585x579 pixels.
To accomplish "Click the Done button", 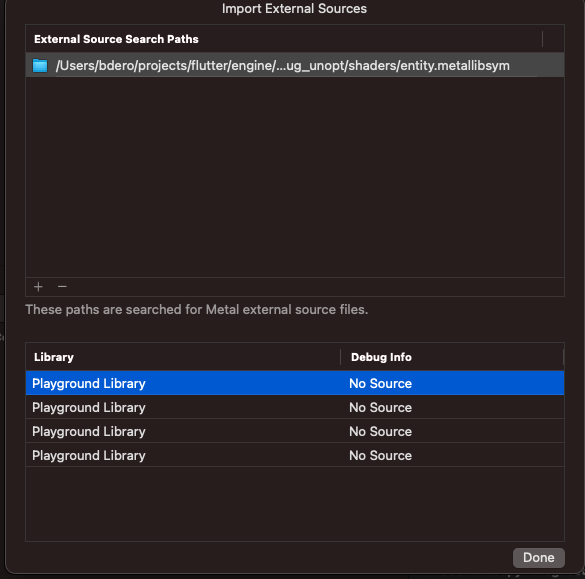I will (x=538, y=558).
